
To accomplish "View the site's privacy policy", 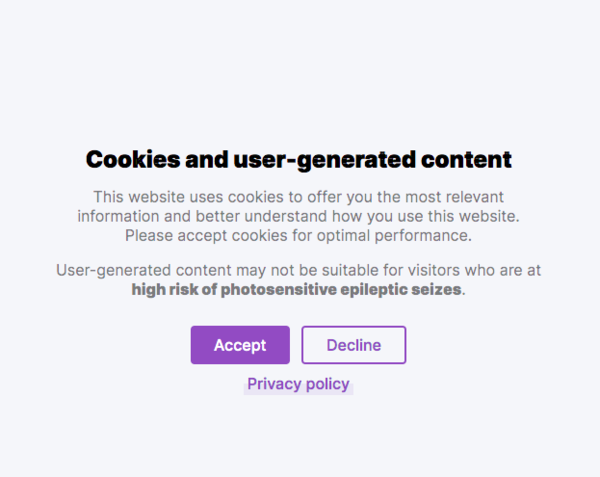I will pyautogui.click(x=298, y=384).
